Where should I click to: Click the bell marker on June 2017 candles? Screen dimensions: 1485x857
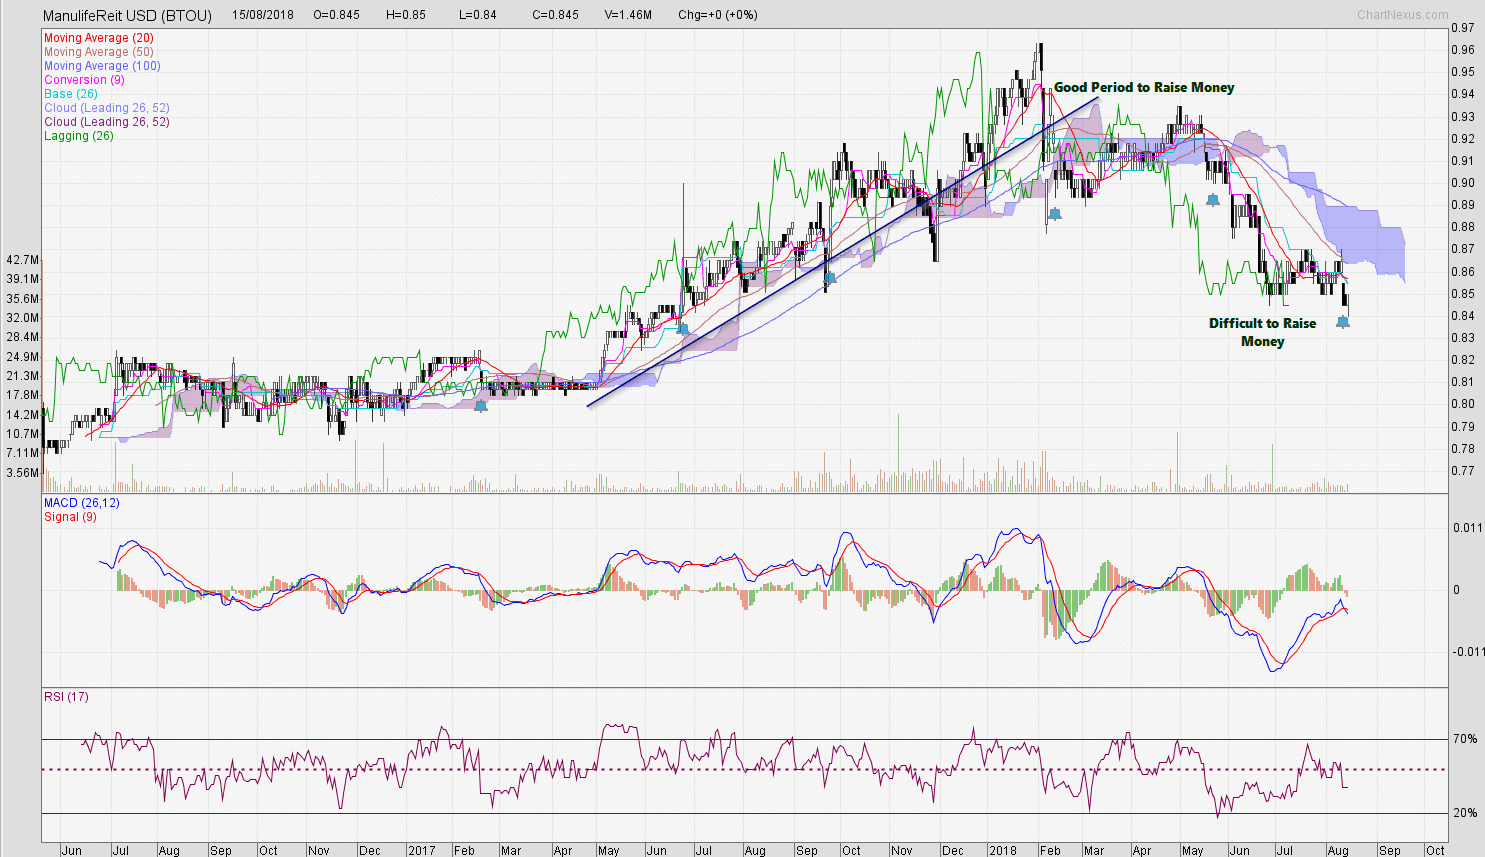point(683,328)
